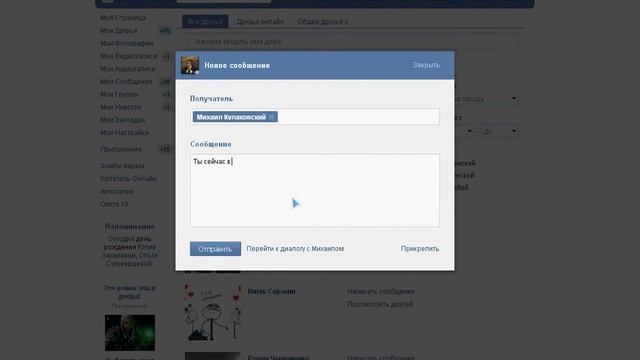Open Мои Новости in the sidebar
Image resolution: width=640 pixels, height=360 pixels.
click(x=120, y=107)
